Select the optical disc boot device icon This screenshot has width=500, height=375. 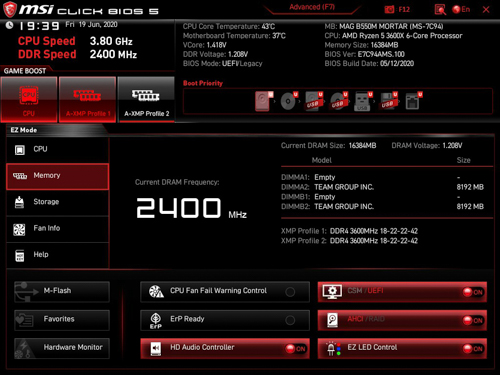click(x=289, y=101)
